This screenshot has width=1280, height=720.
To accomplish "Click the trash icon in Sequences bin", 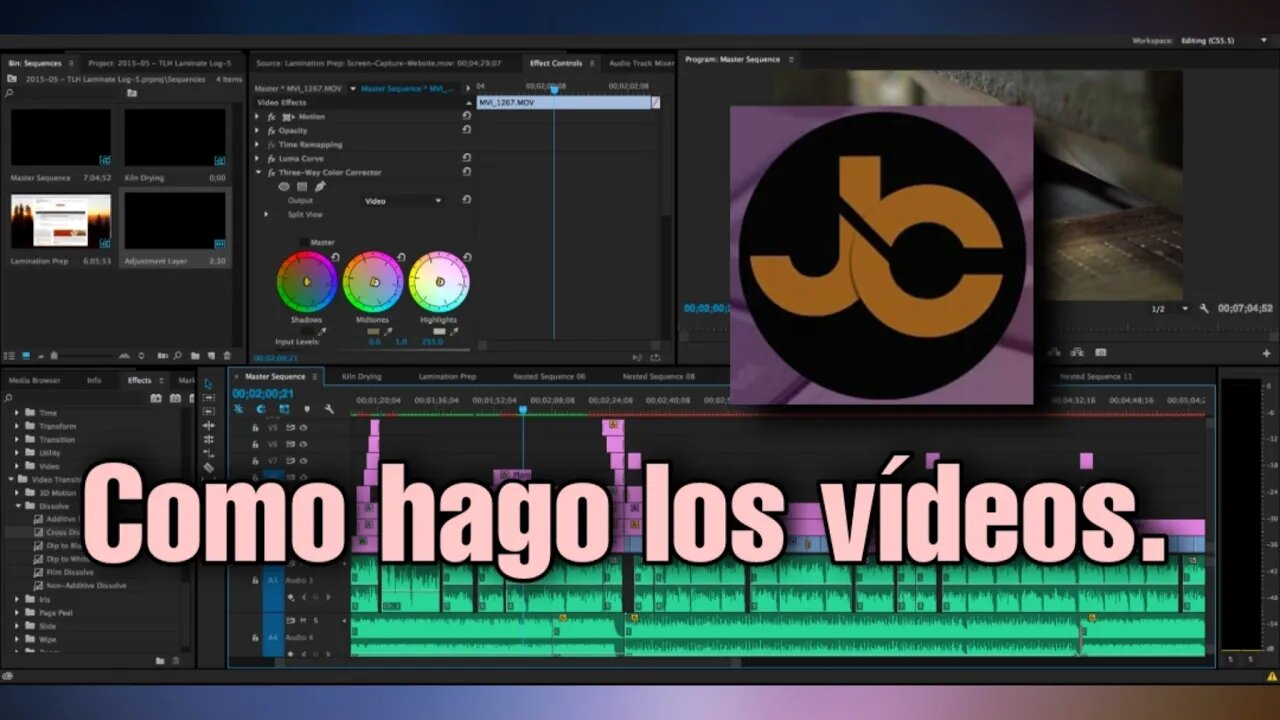I will point(227,356).
